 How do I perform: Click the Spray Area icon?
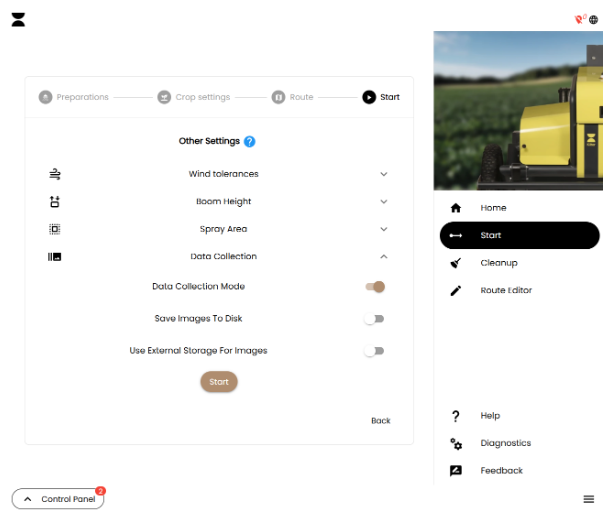(55, 229)
